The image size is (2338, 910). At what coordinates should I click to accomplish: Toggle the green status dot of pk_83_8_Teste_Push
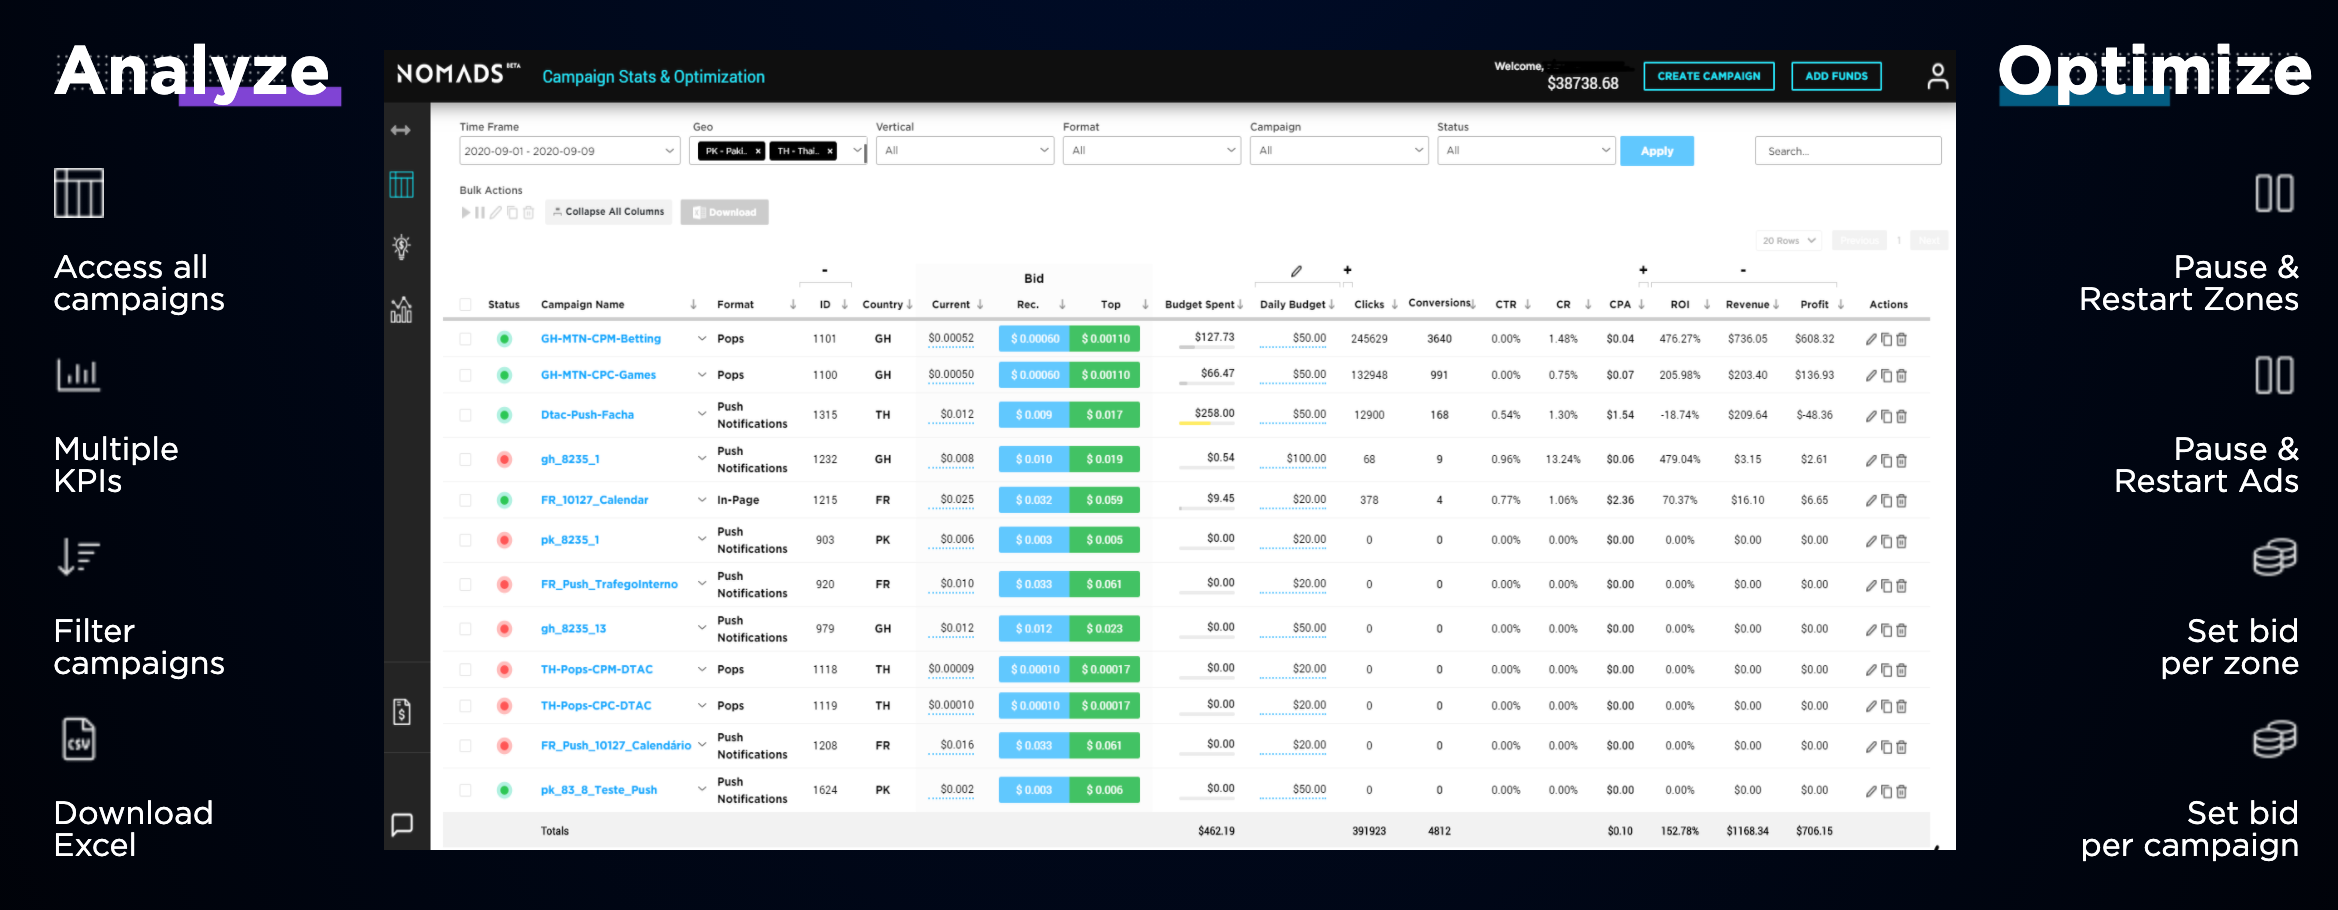pyautogui.click(x=504, y=790)
